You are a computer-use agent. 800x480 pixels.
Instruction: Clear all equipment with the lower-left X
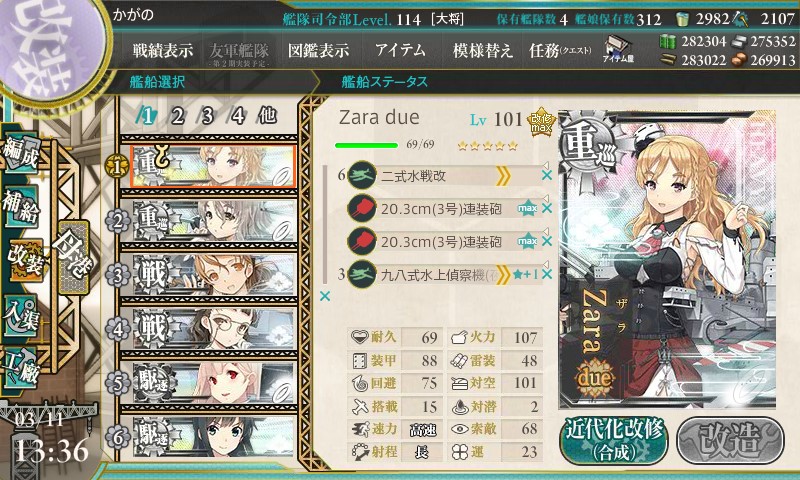point(324,296)
